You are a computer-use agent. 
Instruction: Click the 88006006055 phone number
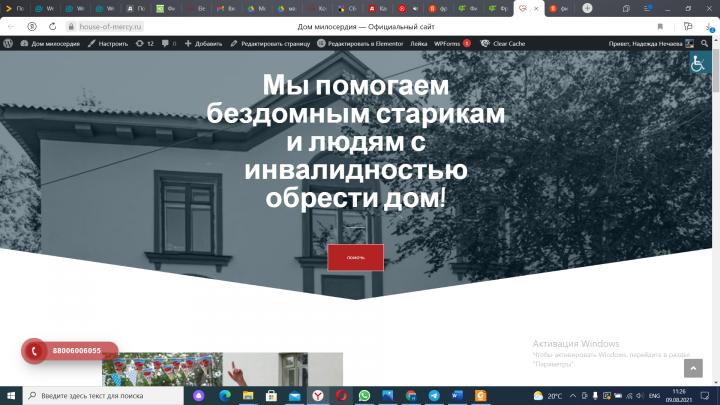[77, 351]
